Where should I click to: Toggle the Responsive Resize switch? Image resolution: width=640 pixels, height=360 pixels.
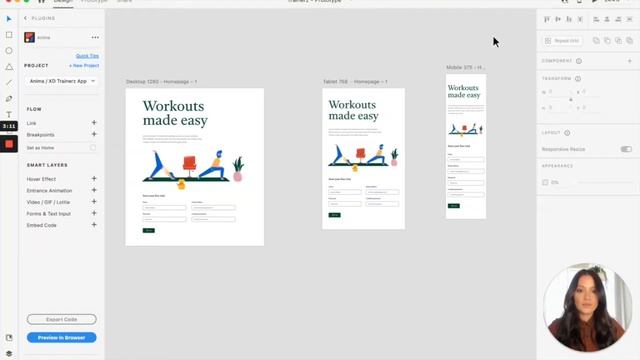point(626,149)
